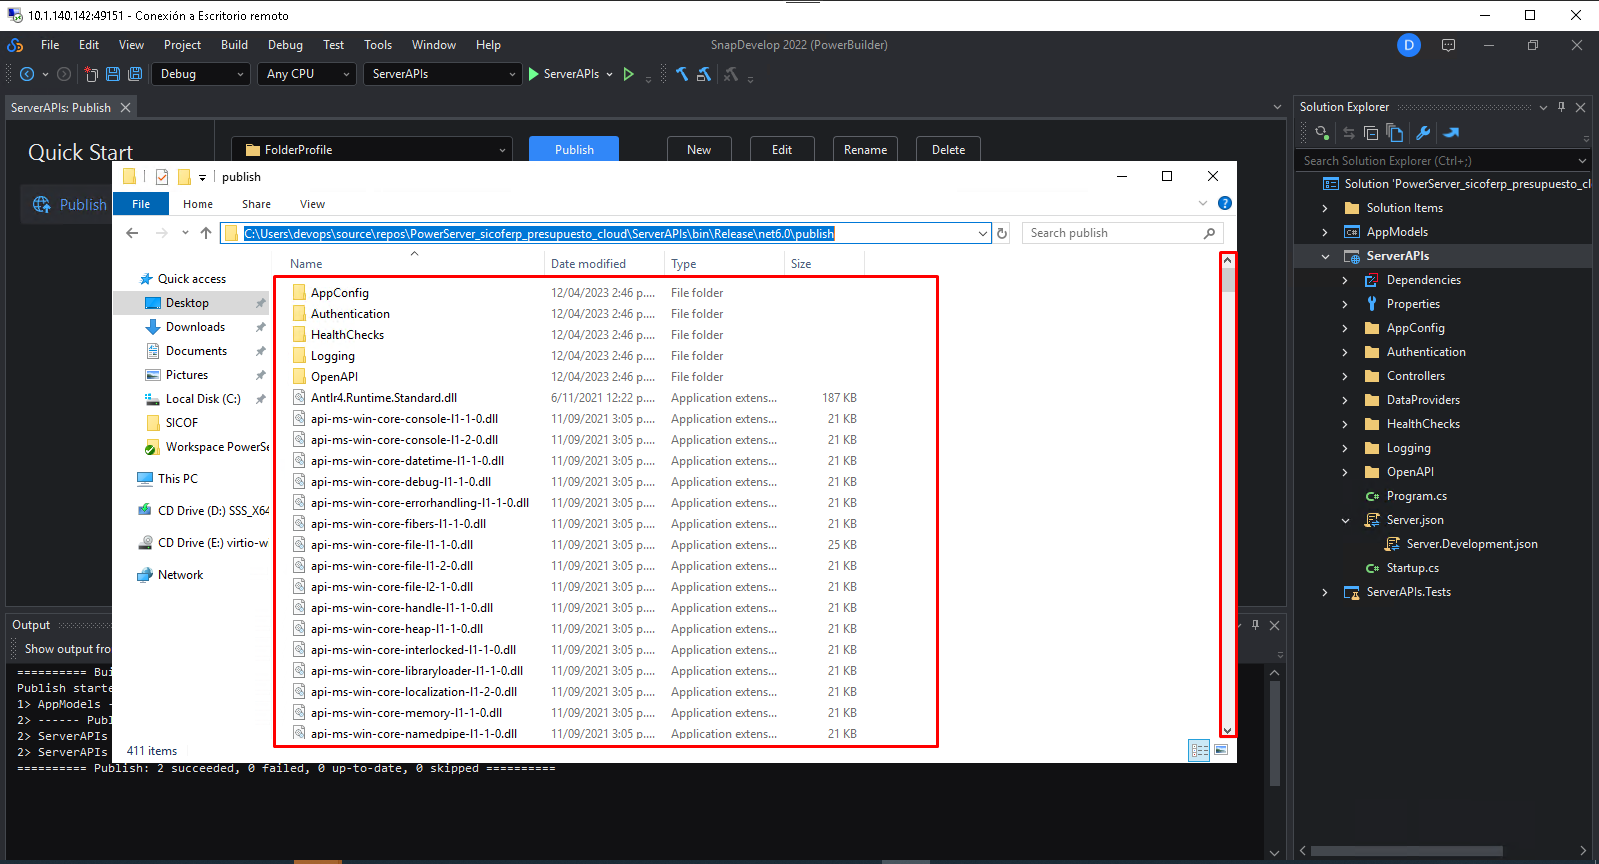1599x864 pixels.
Task: Click the blue Publish button
Action: coord(574,150)
